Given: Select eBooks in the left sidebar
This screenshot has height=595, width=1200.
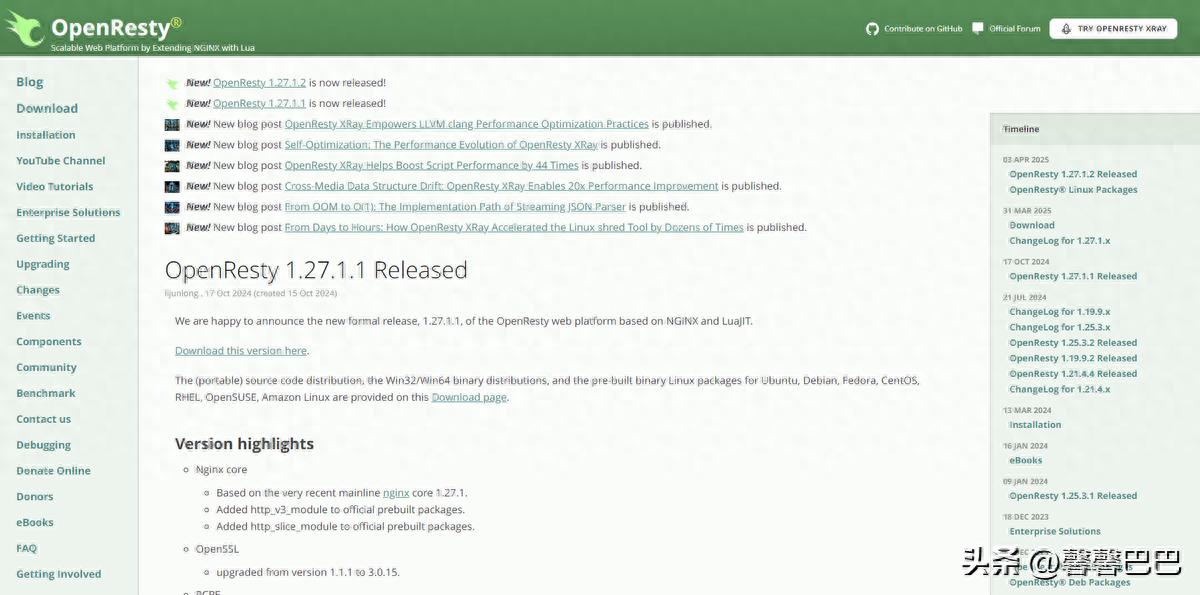Looking at the screenshot, I should point(35,523).
